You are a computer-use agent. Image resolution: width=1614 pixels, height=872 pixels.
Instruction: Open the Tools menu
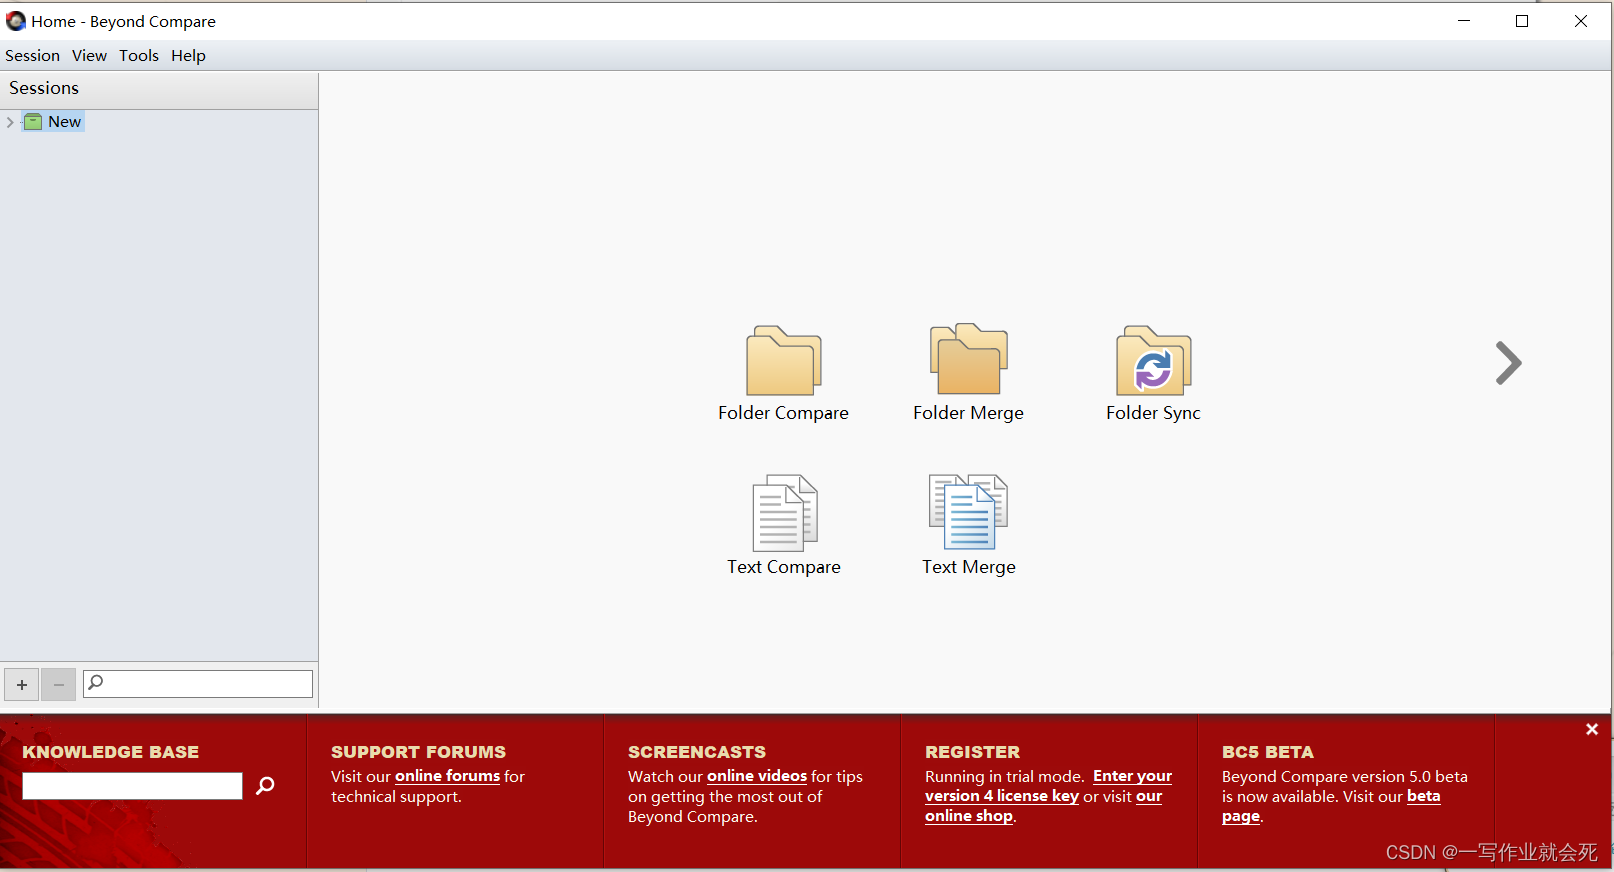coord(139,56)
